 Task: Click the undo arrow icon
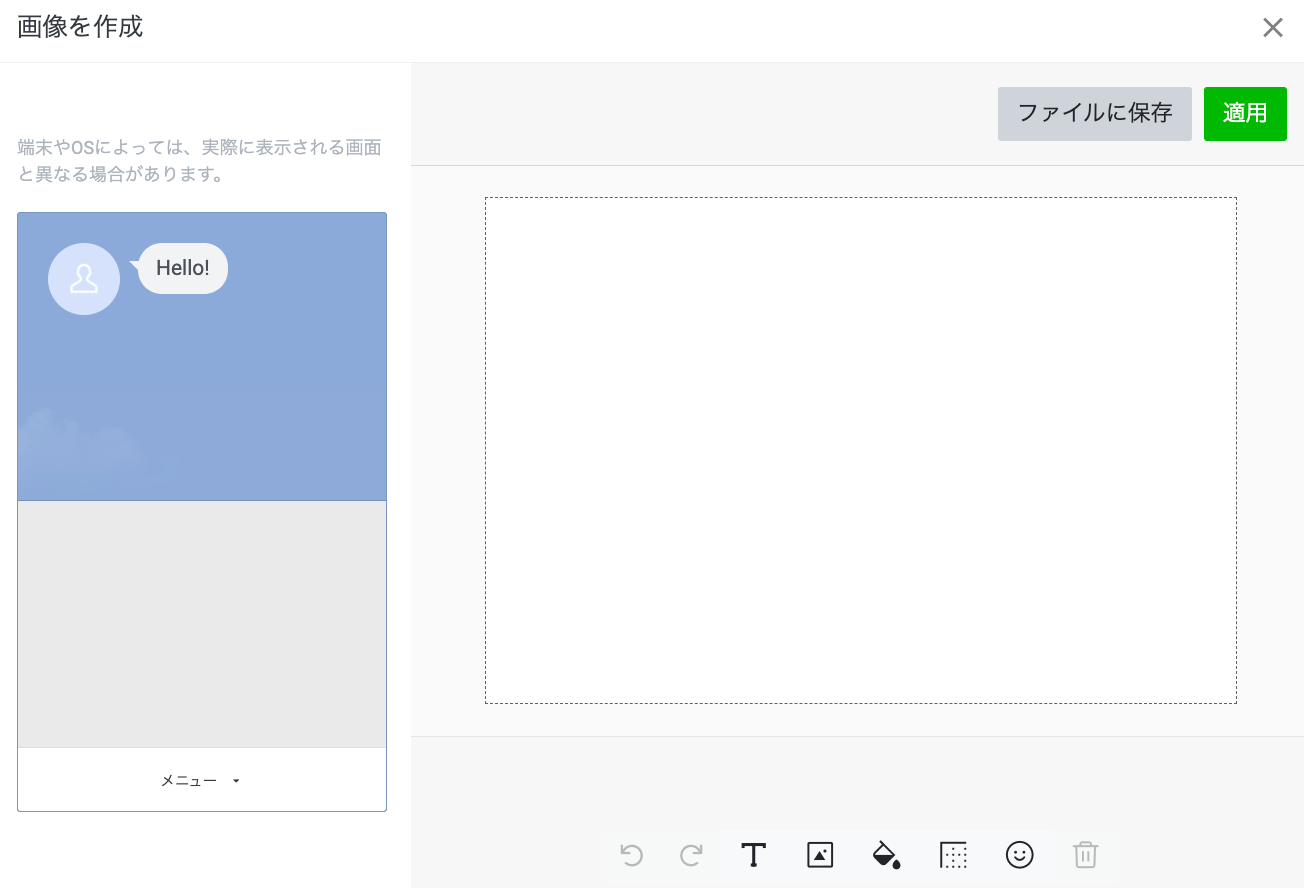coord(631,855)
